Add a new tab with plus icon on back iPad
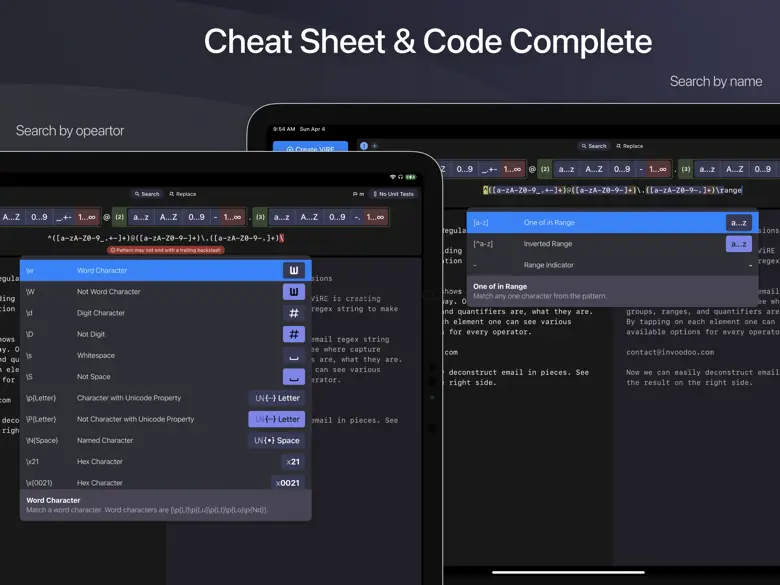The height and width of the screenshot is (585, 780). (375, 146)
